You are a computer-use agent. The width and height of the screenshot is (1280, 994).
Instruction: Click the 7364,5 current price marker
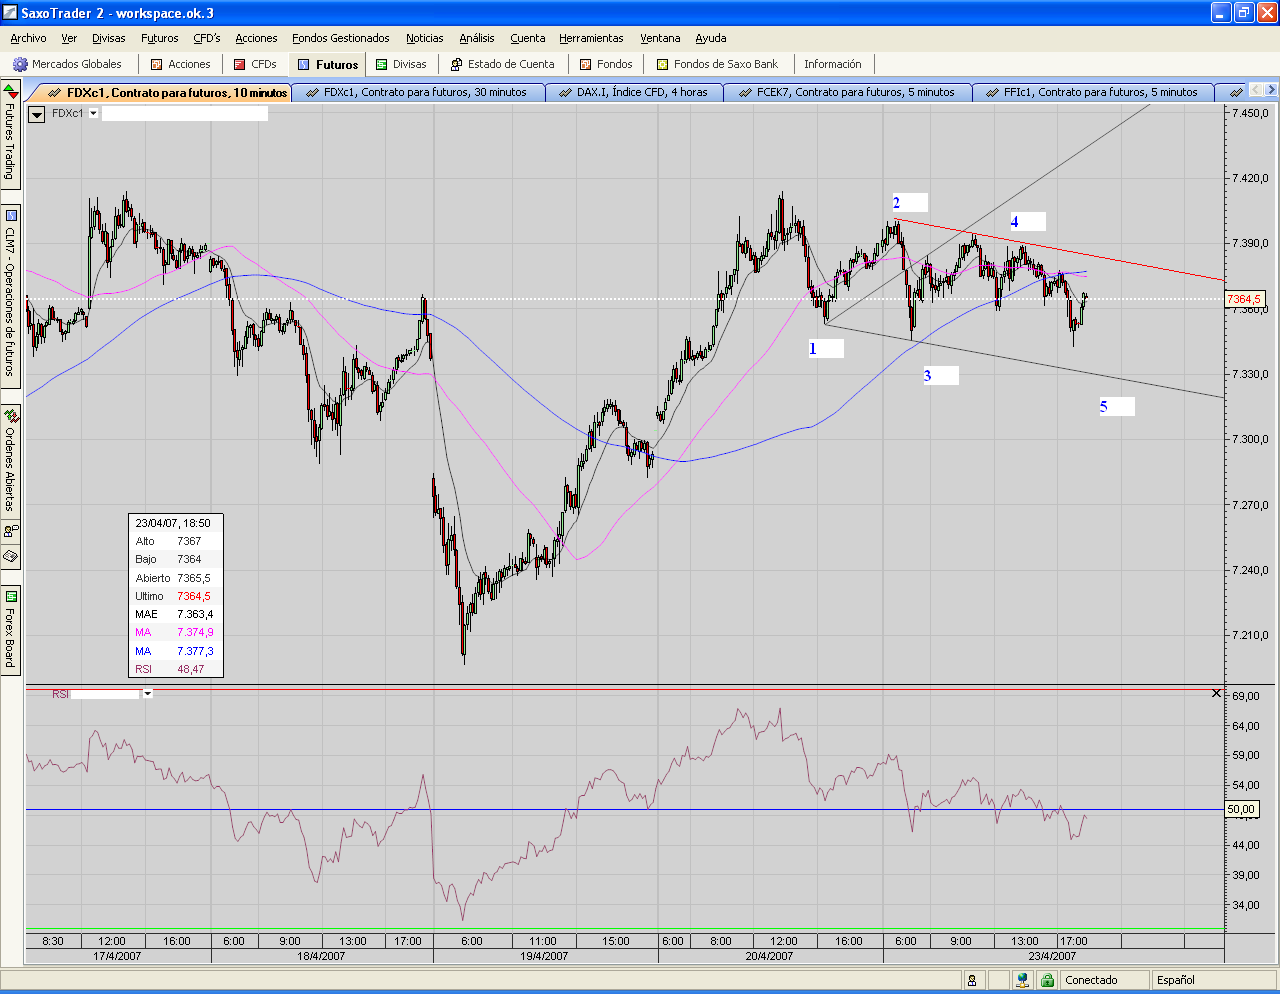[x=1244, y=299]
